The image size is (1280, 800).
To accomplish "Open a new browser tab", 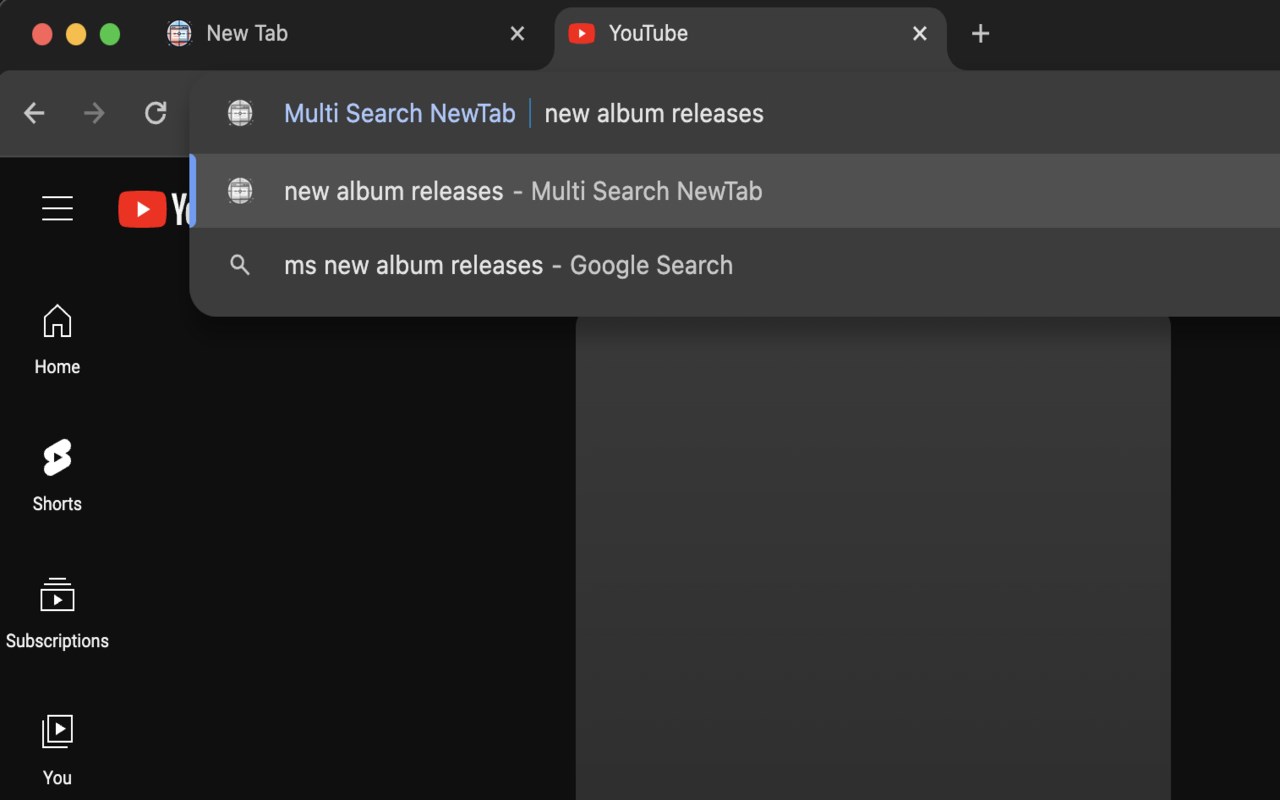I will coord(980,33).
